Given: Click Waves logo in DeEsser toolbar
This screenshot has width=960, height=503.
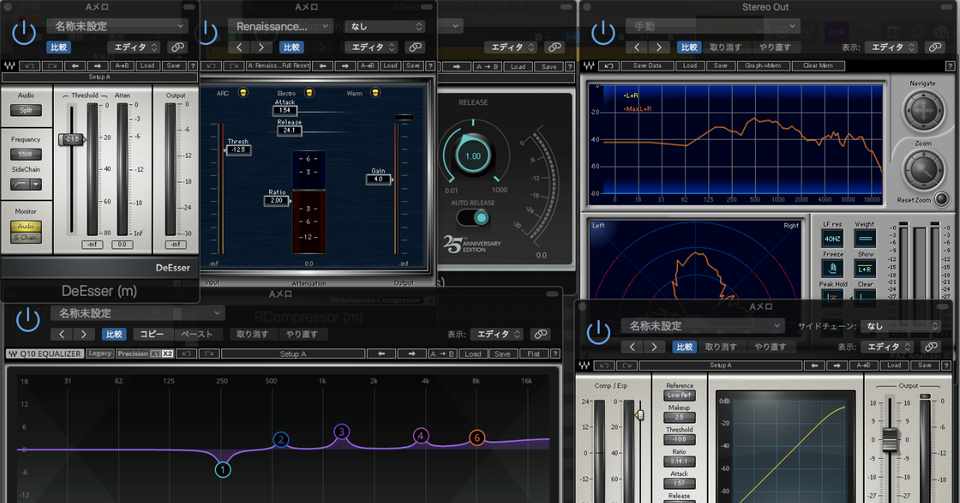Looking at the screenshot, I should click(x=10, y=65).
